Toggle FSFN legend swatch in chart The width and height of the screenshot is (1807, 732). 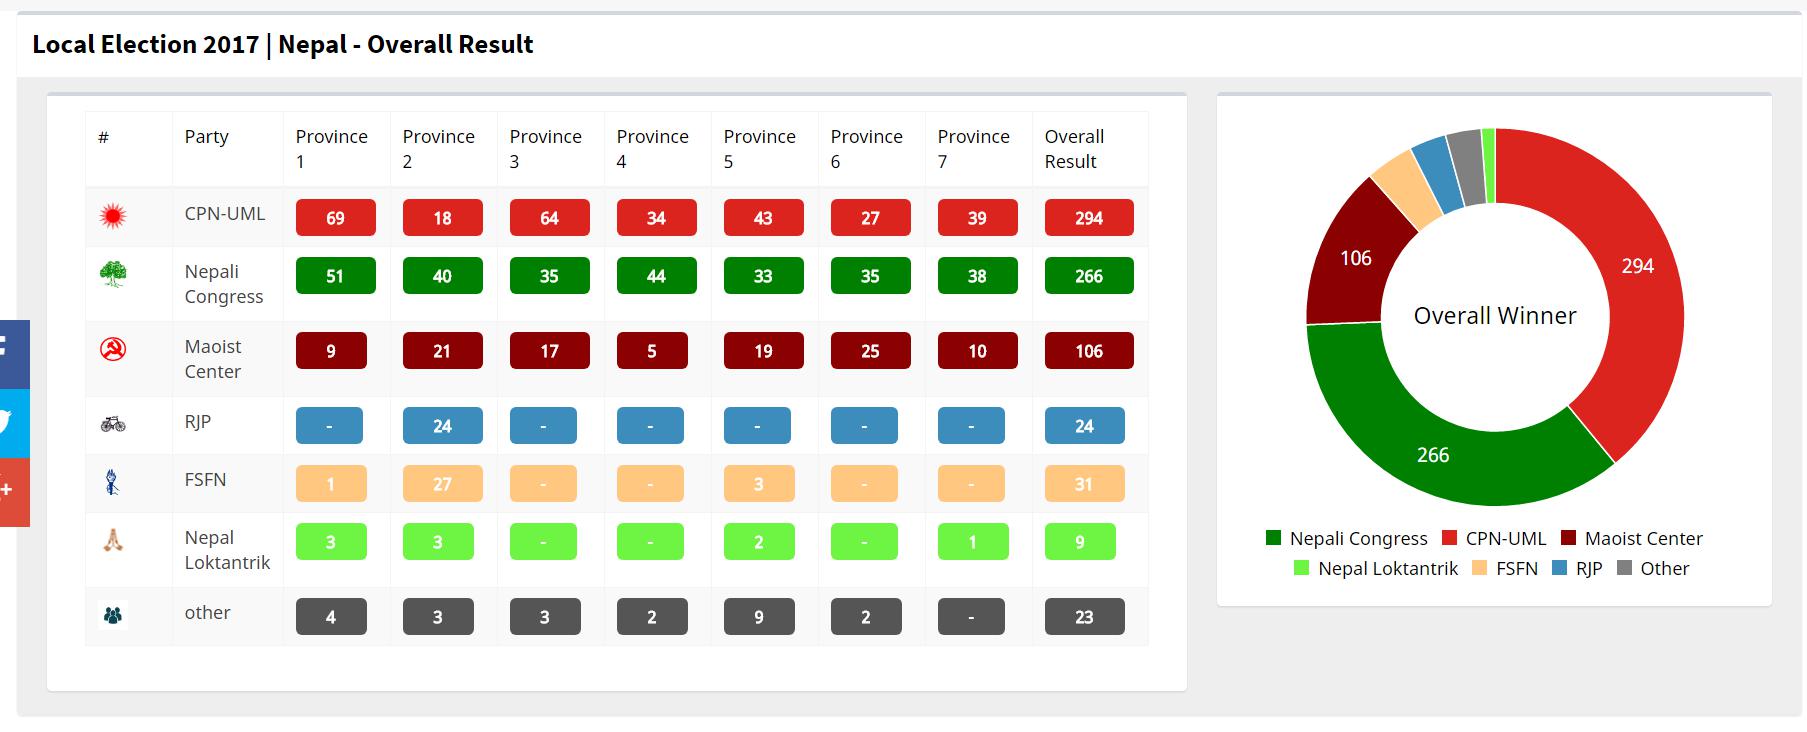click(x=1479, y=568)
